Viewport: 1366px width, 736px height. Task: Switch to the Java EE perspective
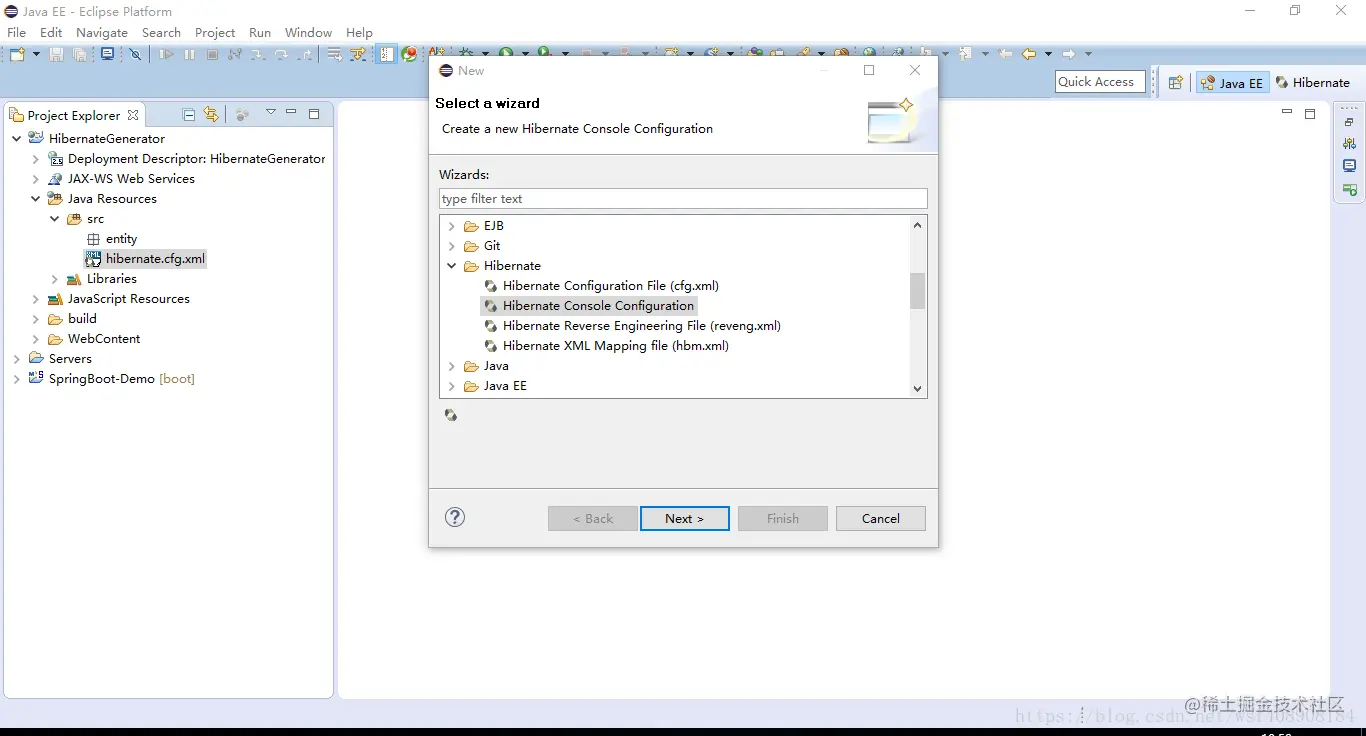click(1233, 83)
